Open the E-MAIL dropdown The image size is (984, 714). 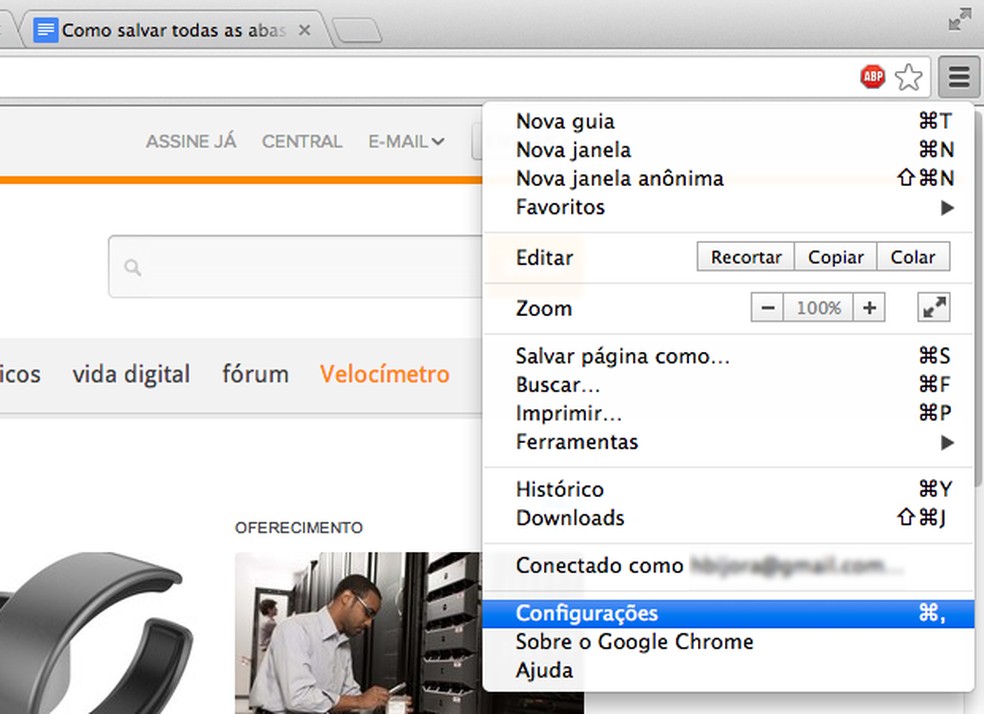click(x=406, y=141)
